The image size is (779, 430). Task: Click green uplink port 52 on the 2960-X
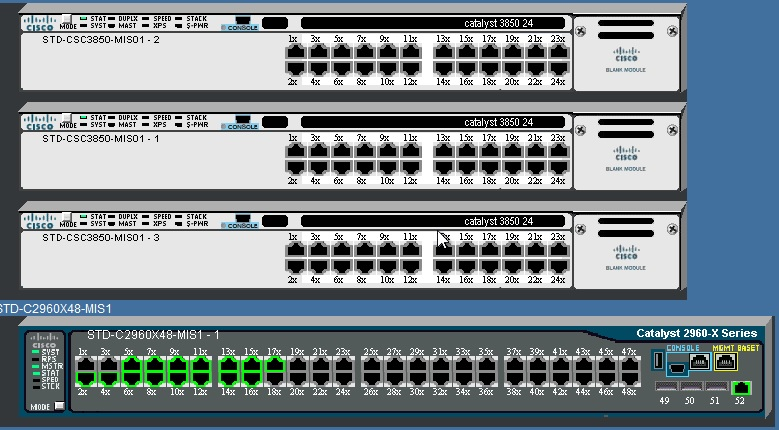point(741,388)
